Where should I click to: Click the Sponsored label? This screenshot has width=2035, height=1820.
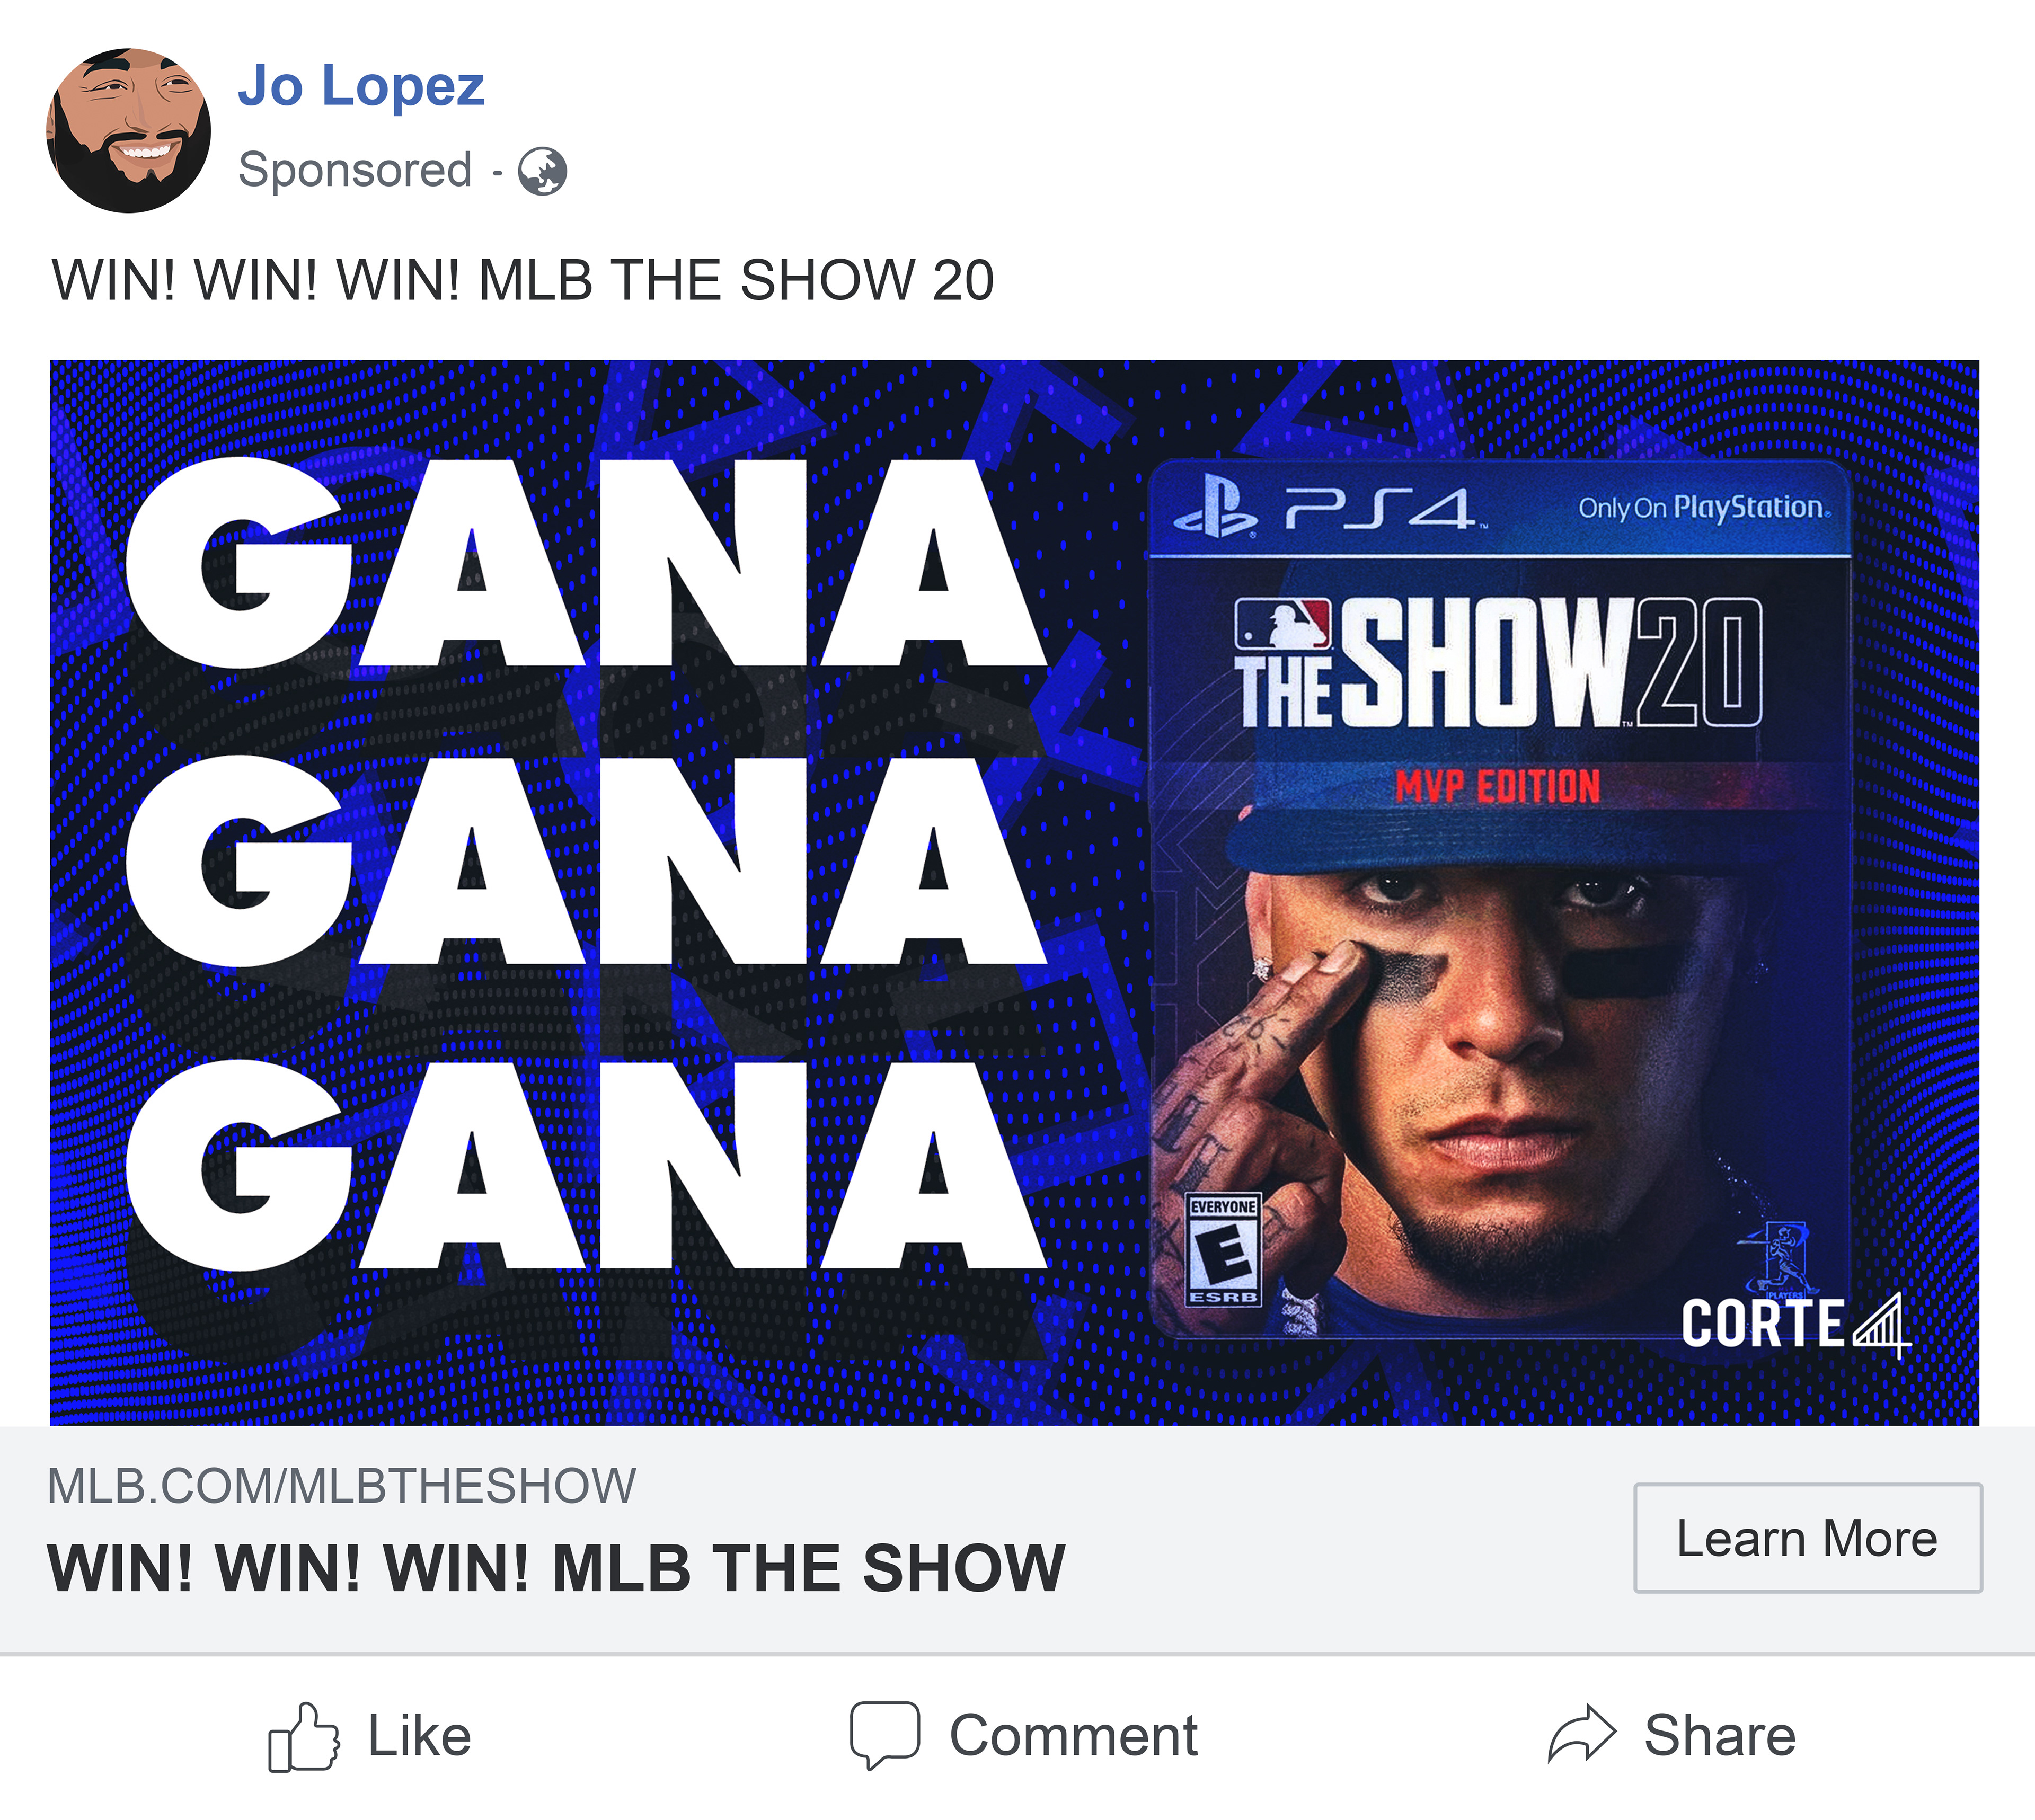point(355,170)
